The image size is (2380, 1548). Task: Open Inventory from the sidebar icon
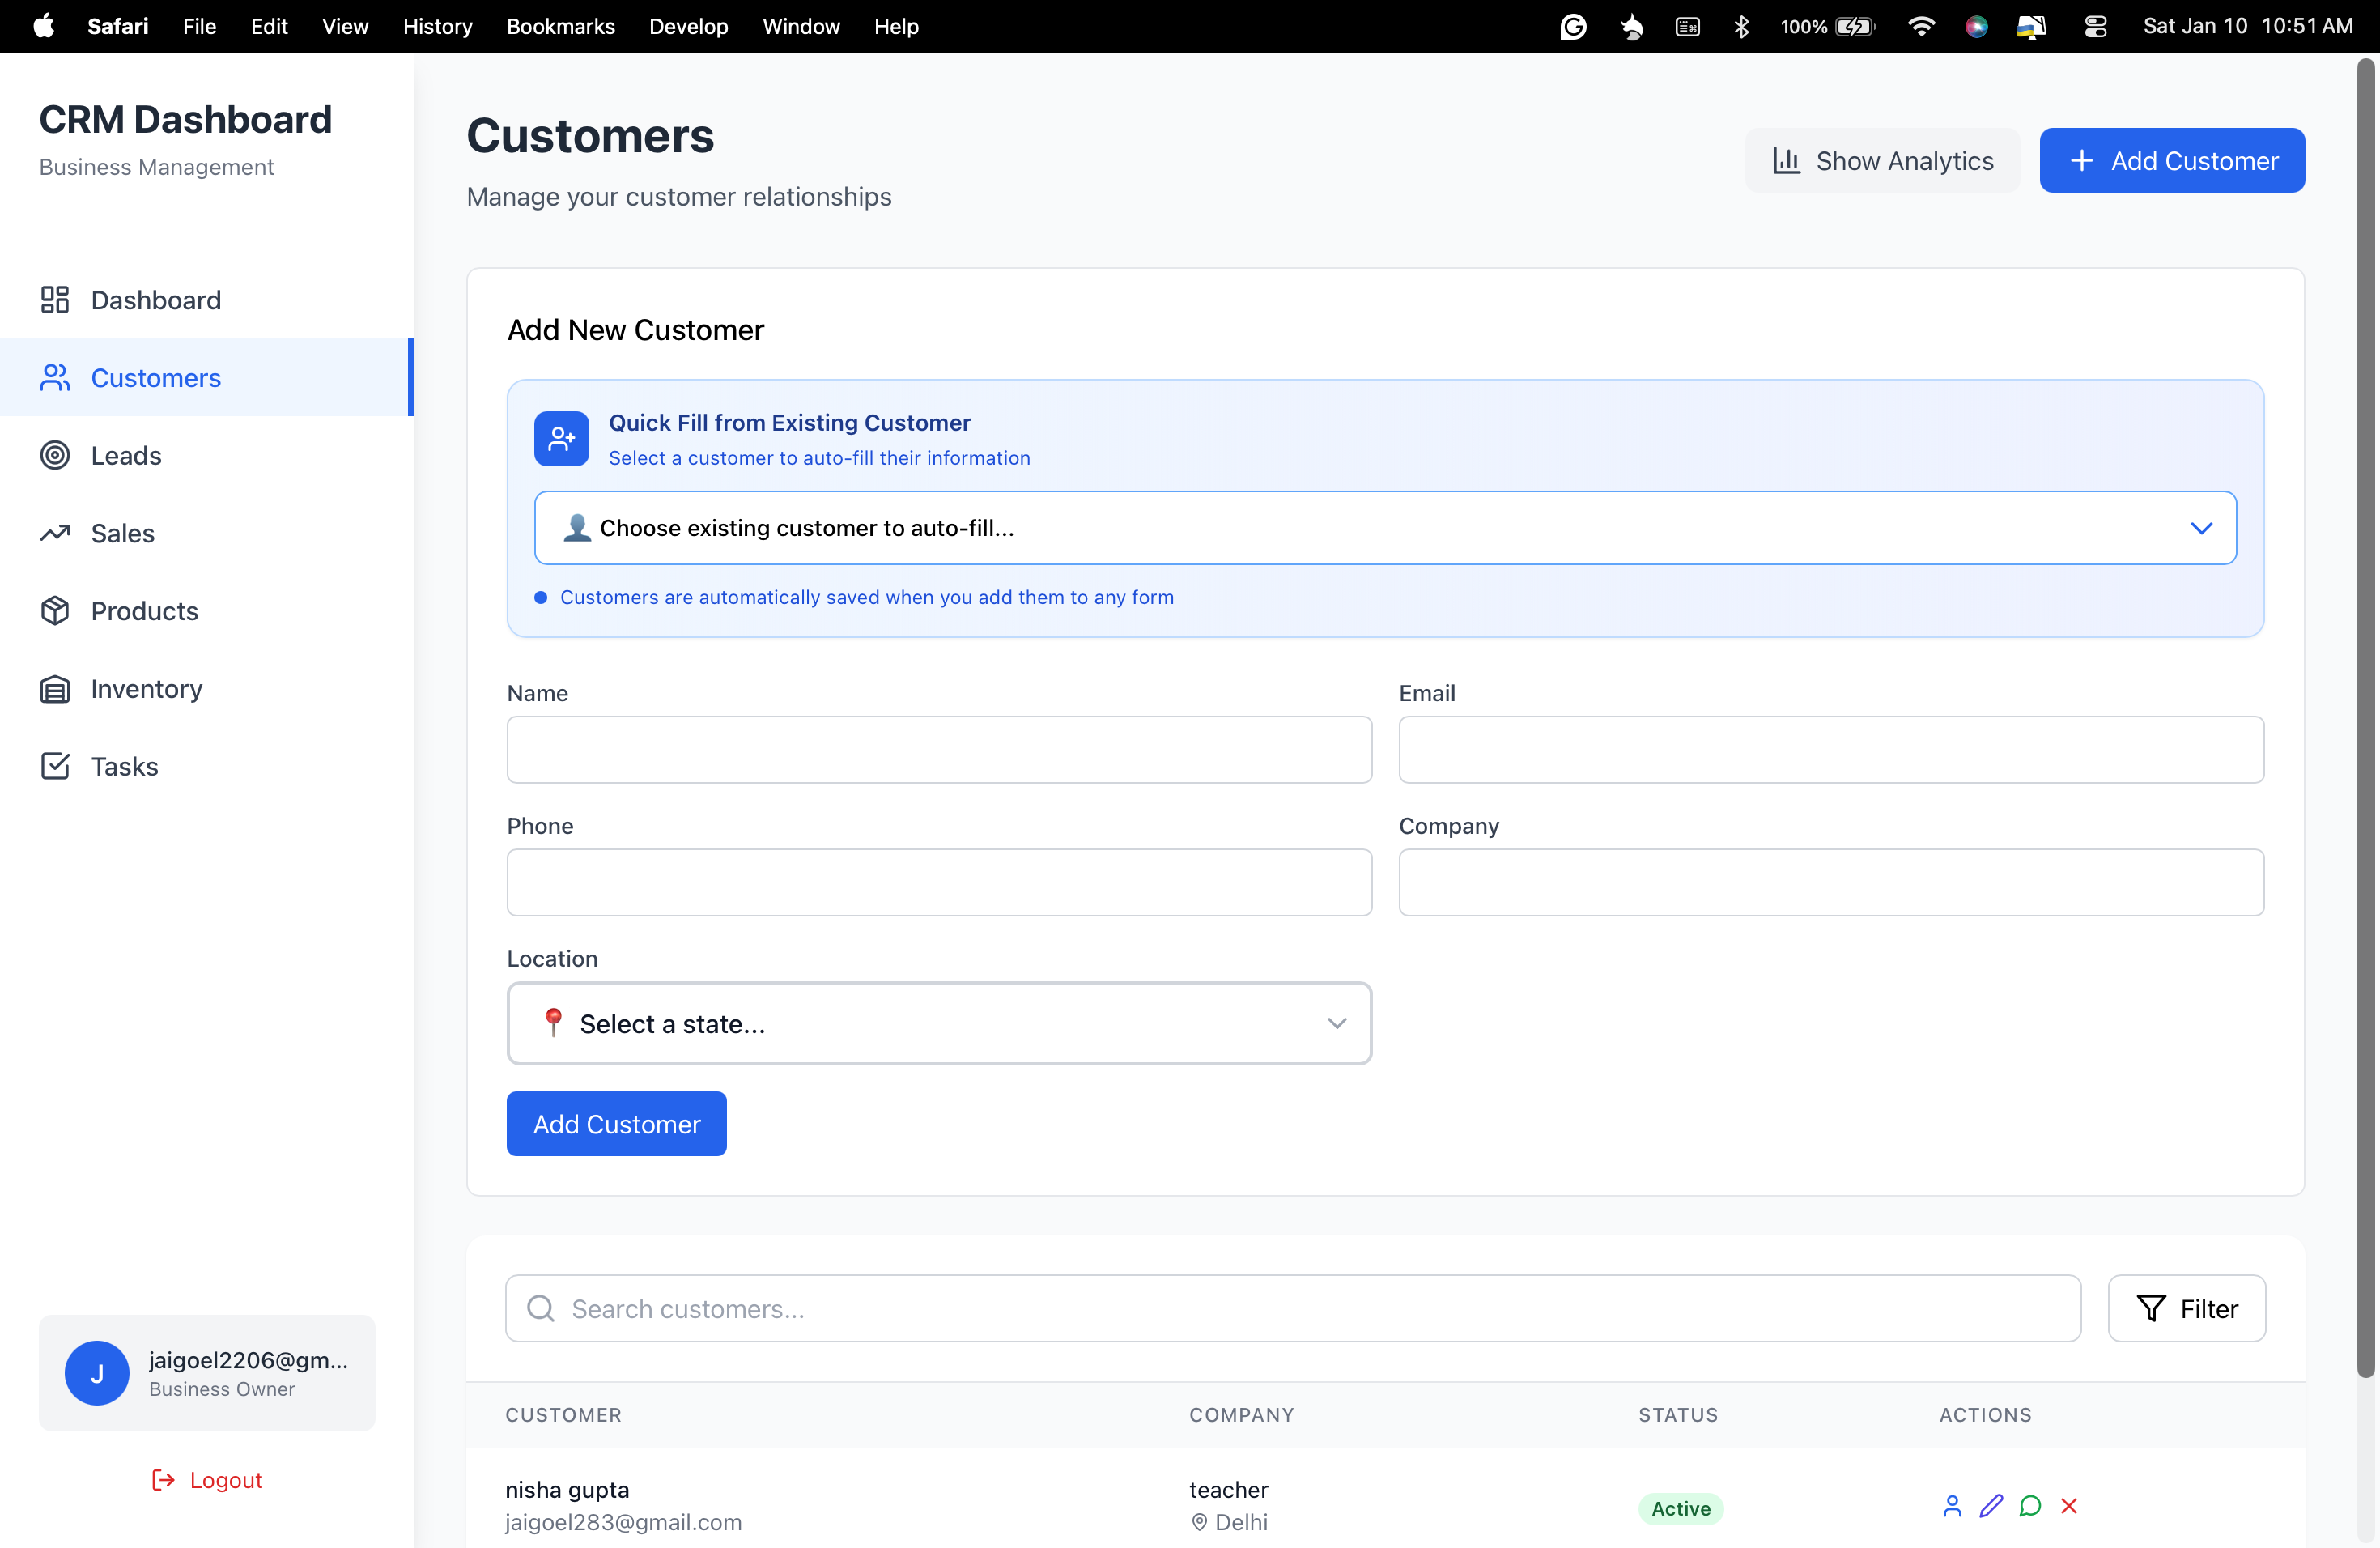[x=55, y=688]
